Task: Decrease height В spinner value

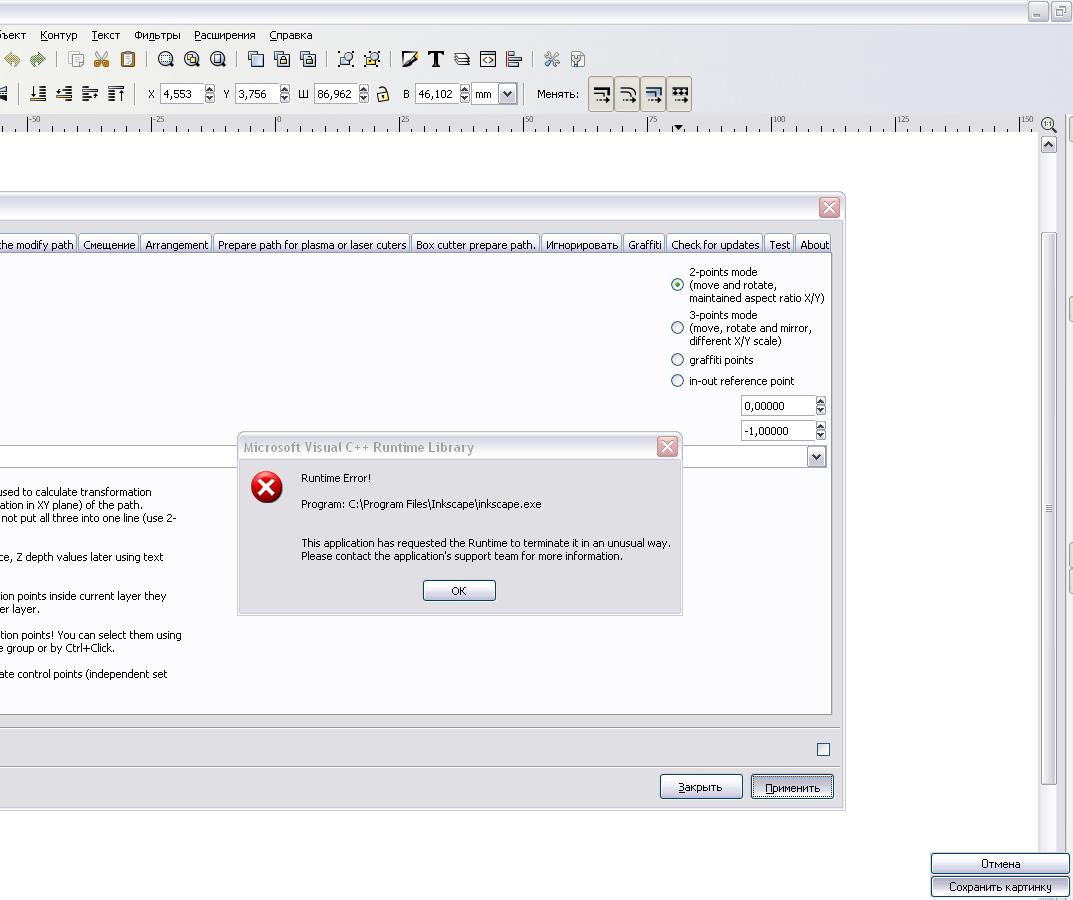Action: point(465,99)
